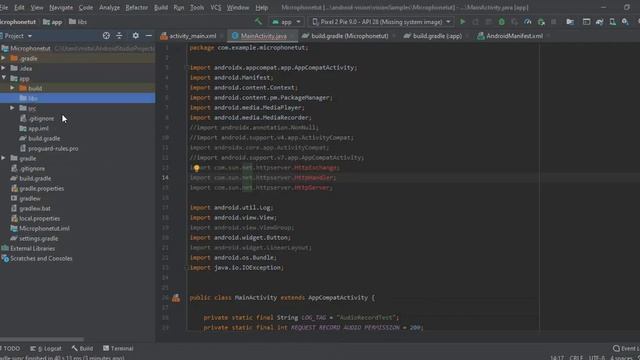Click the yellow light bulb in editor gutter

(x=196, y=168)
